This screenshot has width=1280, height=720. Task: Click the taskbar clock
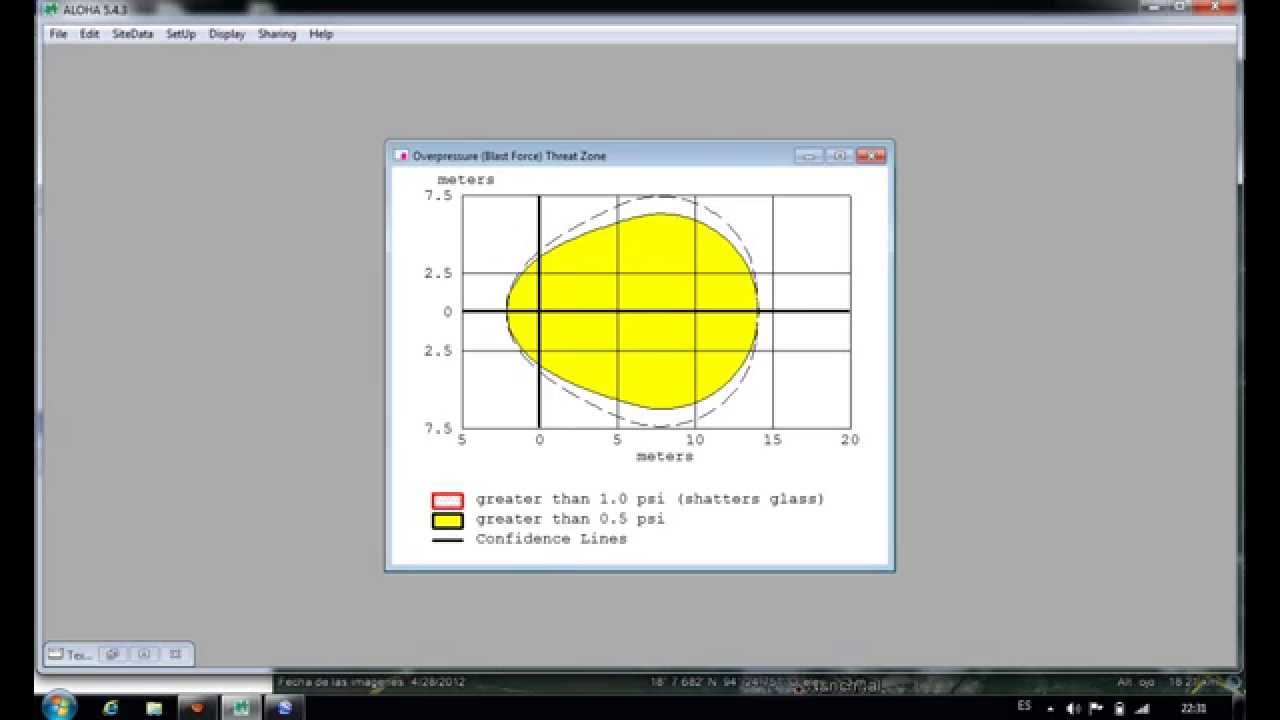(1194, 707)
